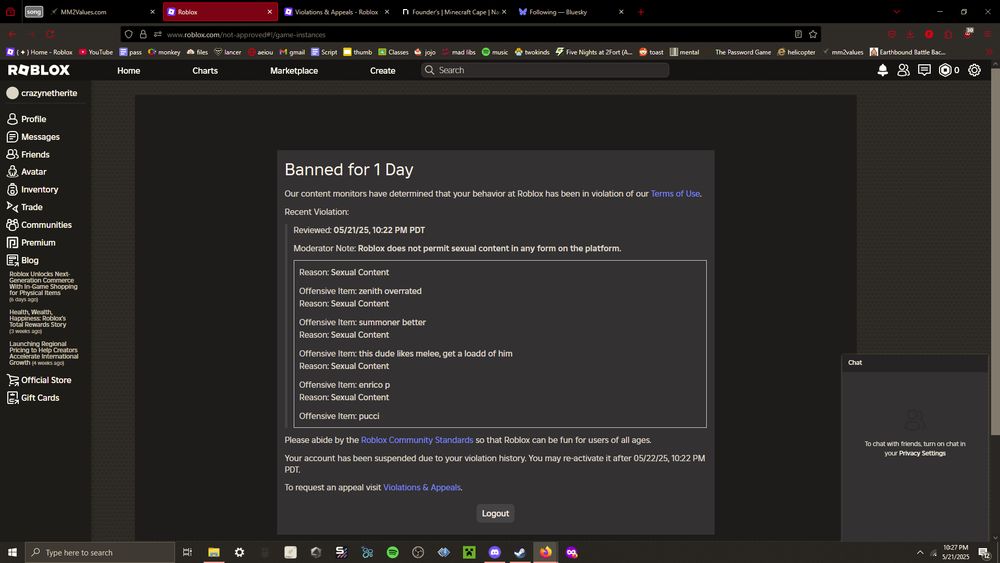Open Communities in the sidebar
The height and width of the screenshot is (563, 1000).
(x=39, y=225)
